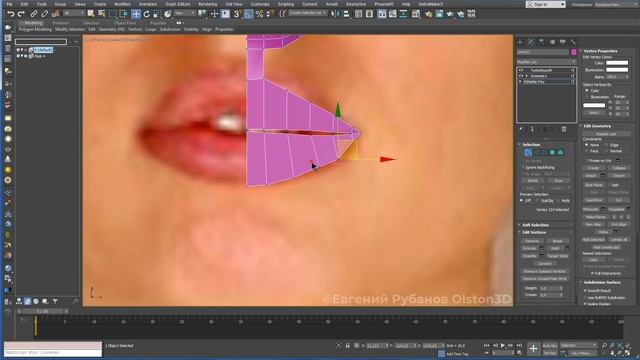Toggle the Smooth Result checkbox

585,291
